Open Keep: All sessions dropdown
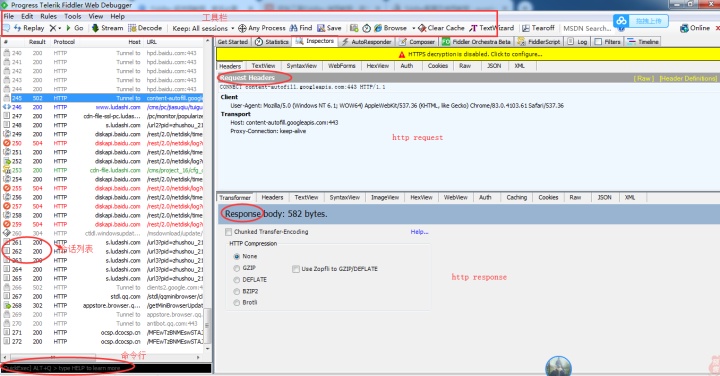 tap(203, 28)
